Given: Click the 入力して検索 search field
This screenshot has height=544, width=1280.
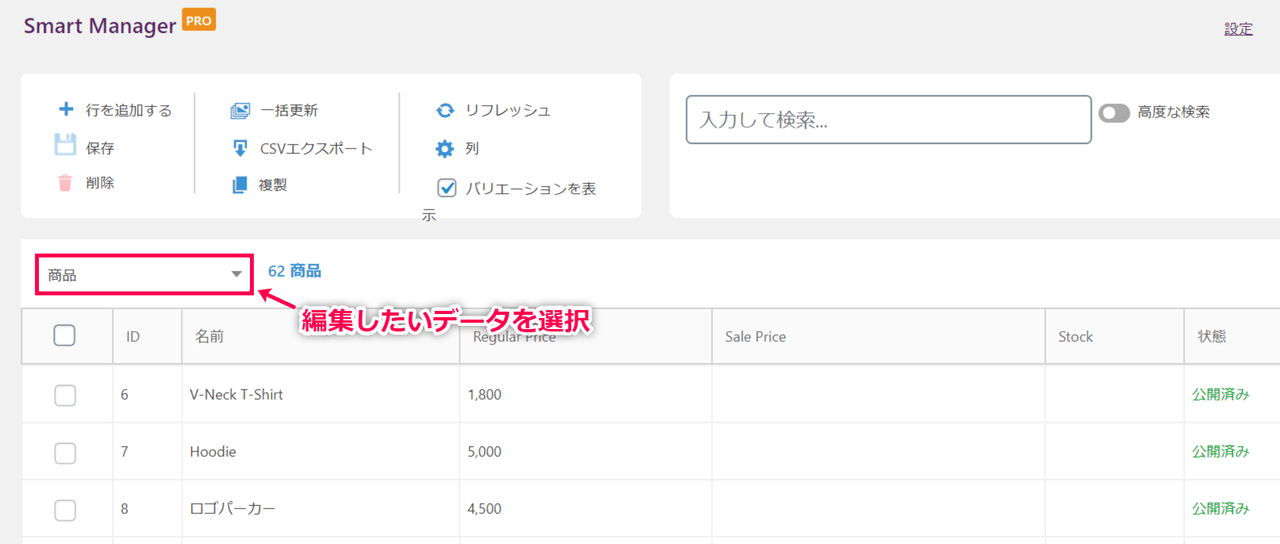Looking at the screenshot, I should 888,120.
